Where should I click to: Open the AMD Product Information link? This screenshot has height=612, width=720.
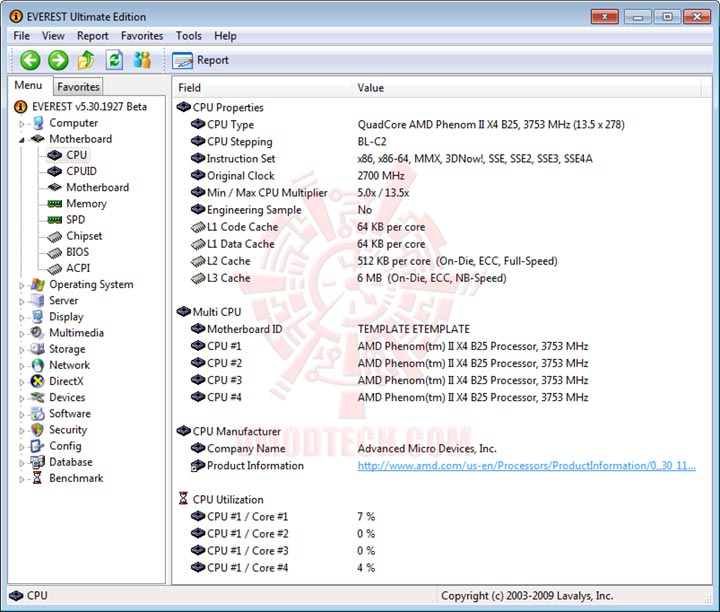(526, 466)
